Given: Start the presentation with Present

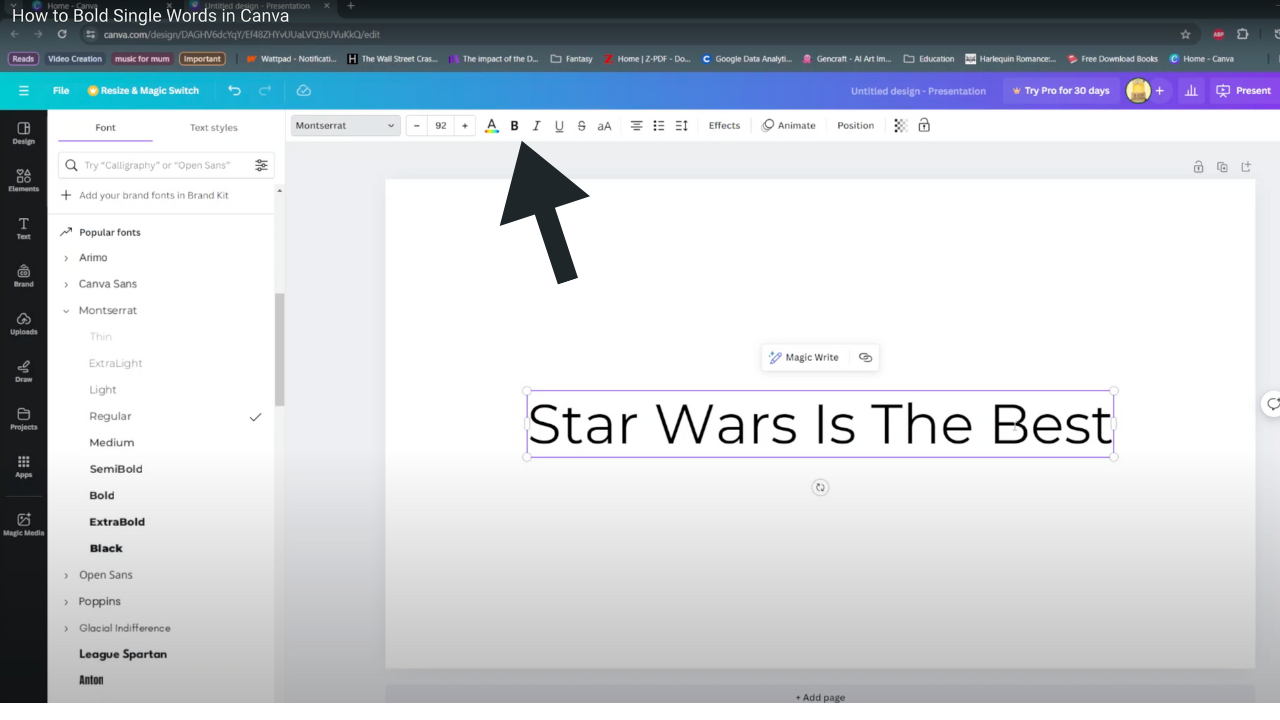Looking at the screenshot, I should 1244,91.
